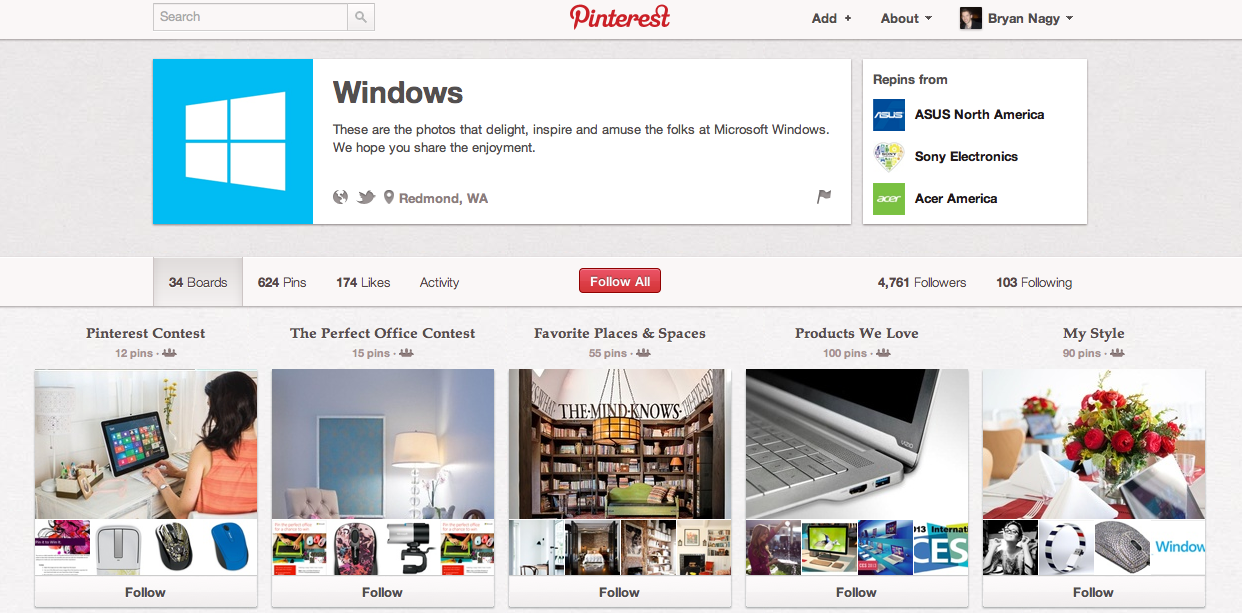Open the Pinterest logo home link
This screenshot has height=613, width=1242.
[x=620, y=17]
